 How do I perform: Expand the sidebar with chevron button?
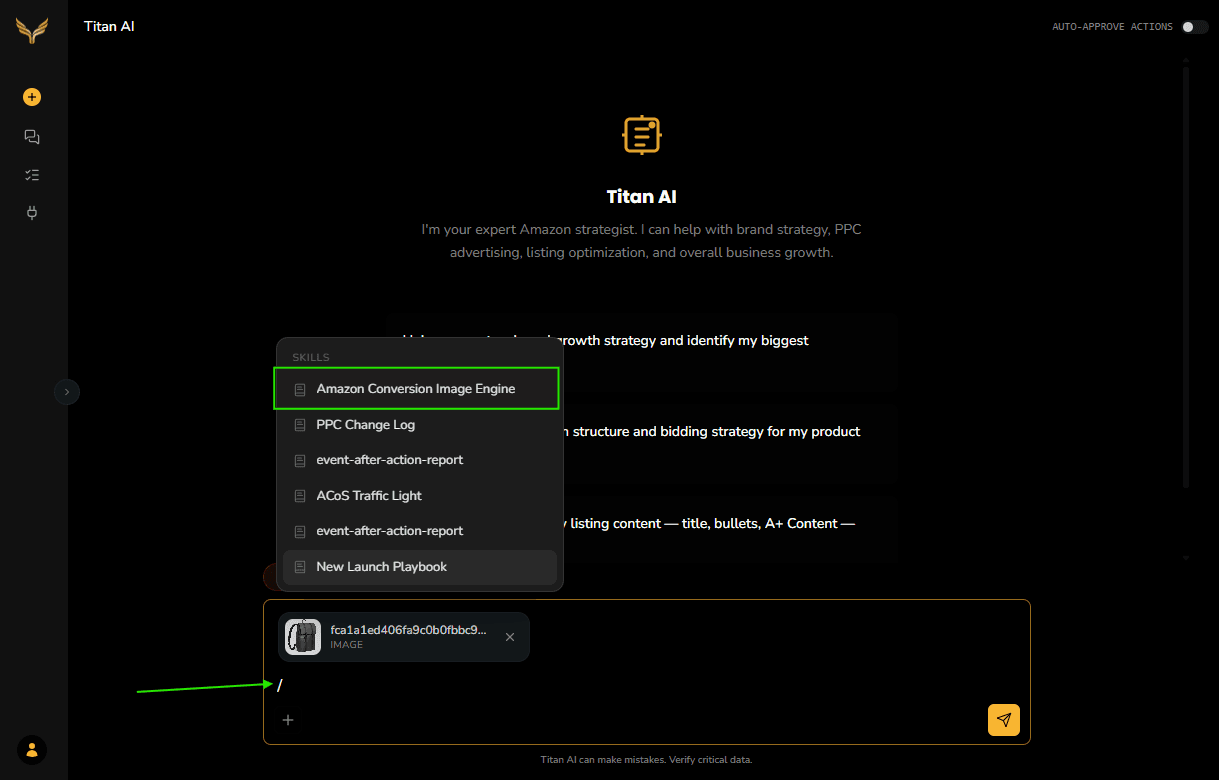click(67, 392)
